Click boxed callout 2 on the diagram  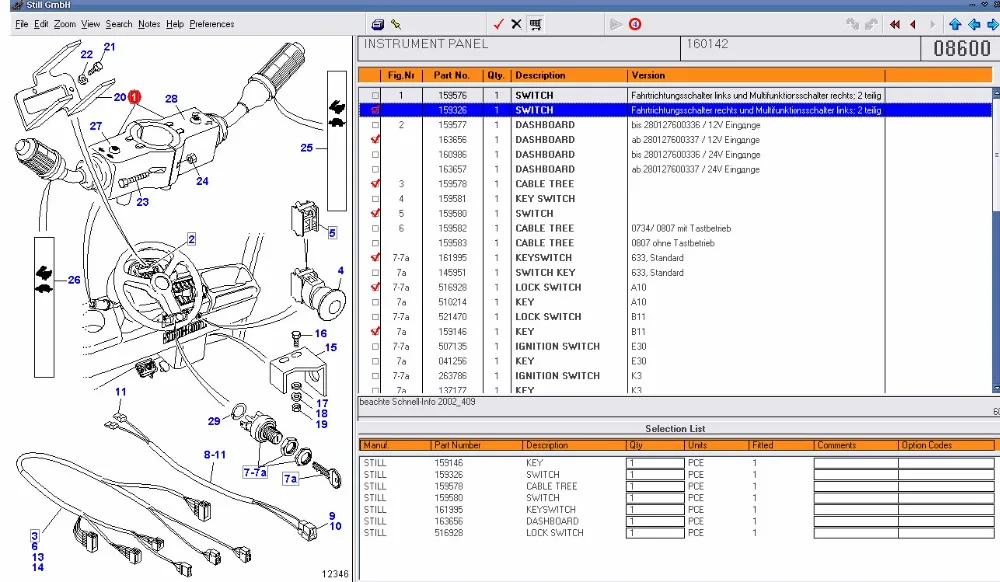191,239
